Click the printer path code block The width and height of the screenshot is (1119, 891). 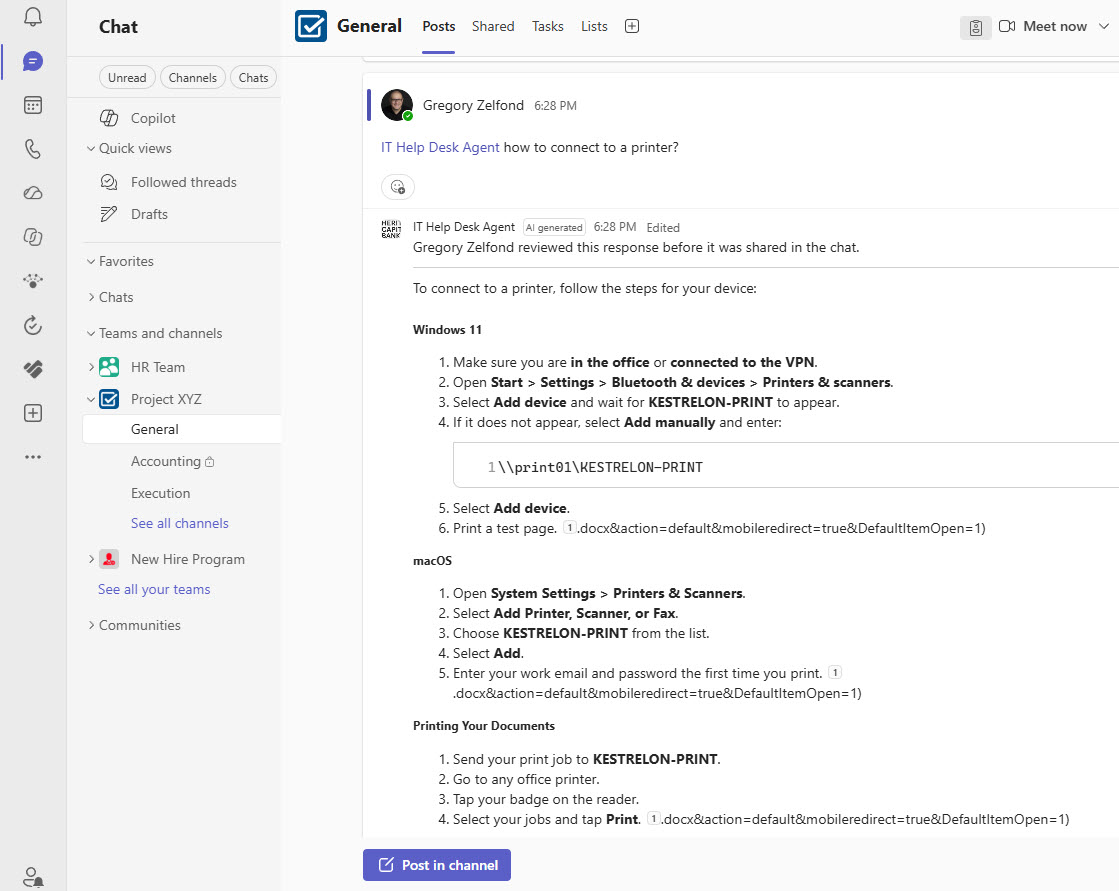click(786, 465)
